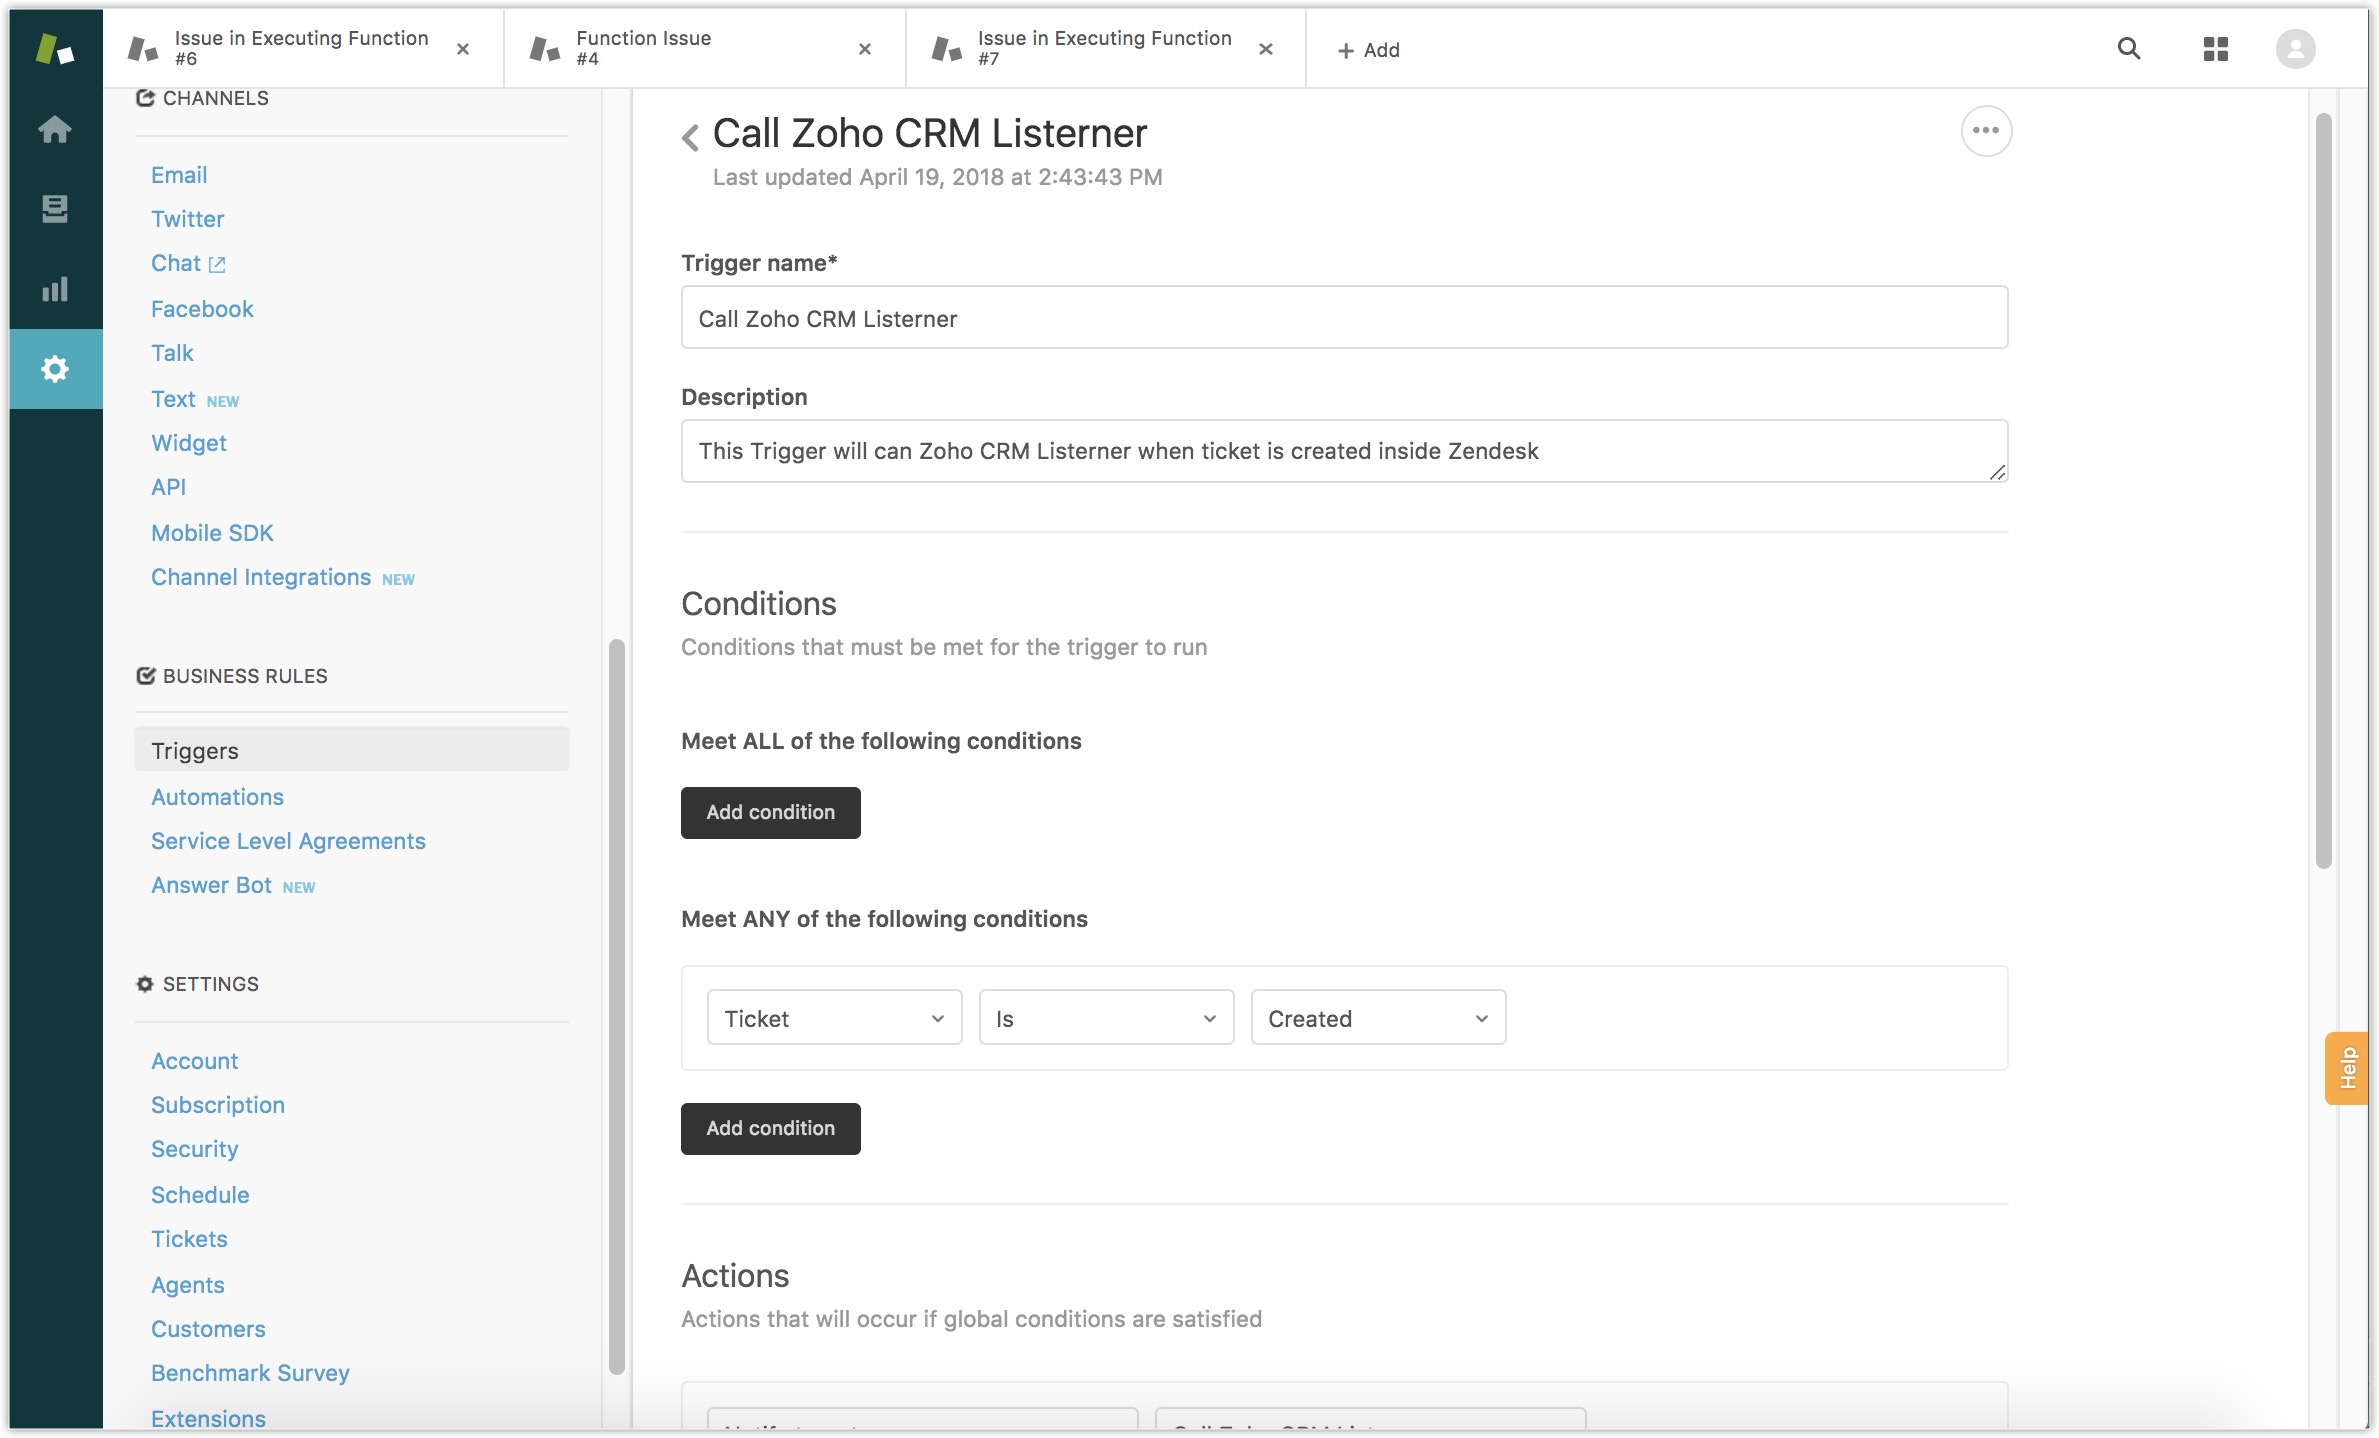Click Add condition under Meet ALL
Image resolution: width=2379 pixels, height=1438 pixels.
(770, 812)
